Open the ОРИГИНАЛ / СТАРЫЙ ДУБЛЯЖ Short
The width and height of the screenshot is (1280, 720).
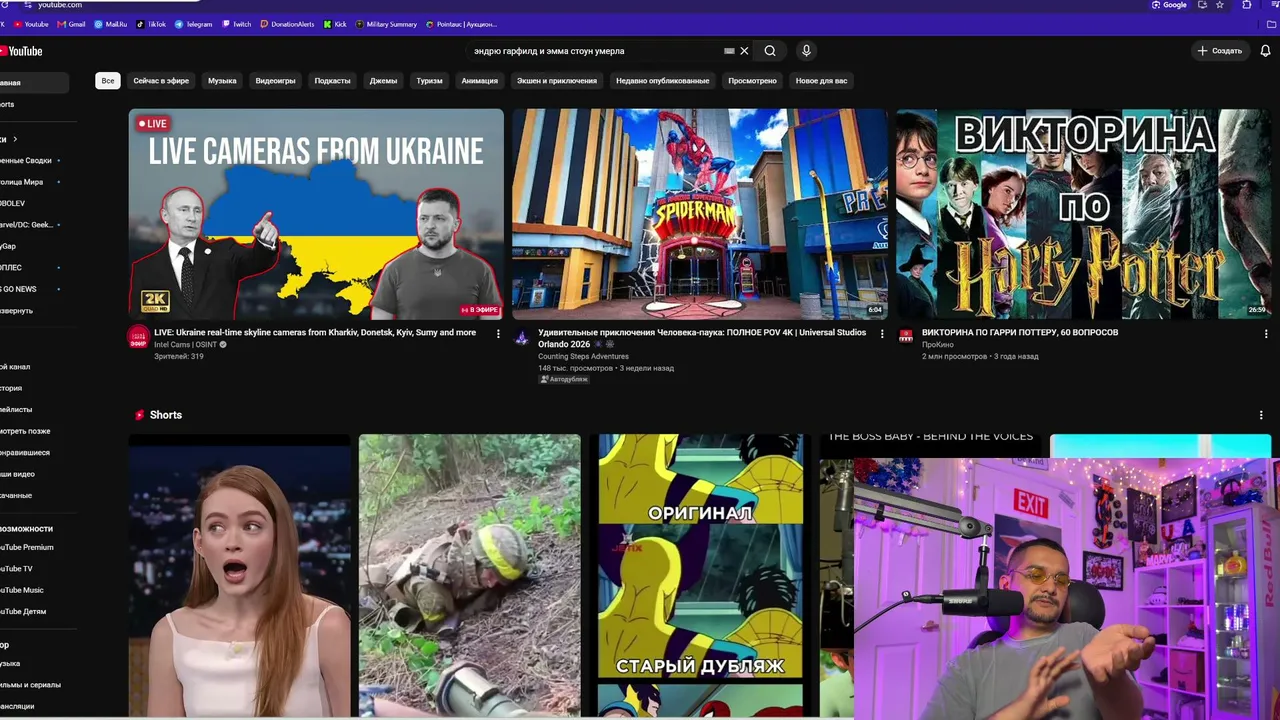[x=700, y=575]
